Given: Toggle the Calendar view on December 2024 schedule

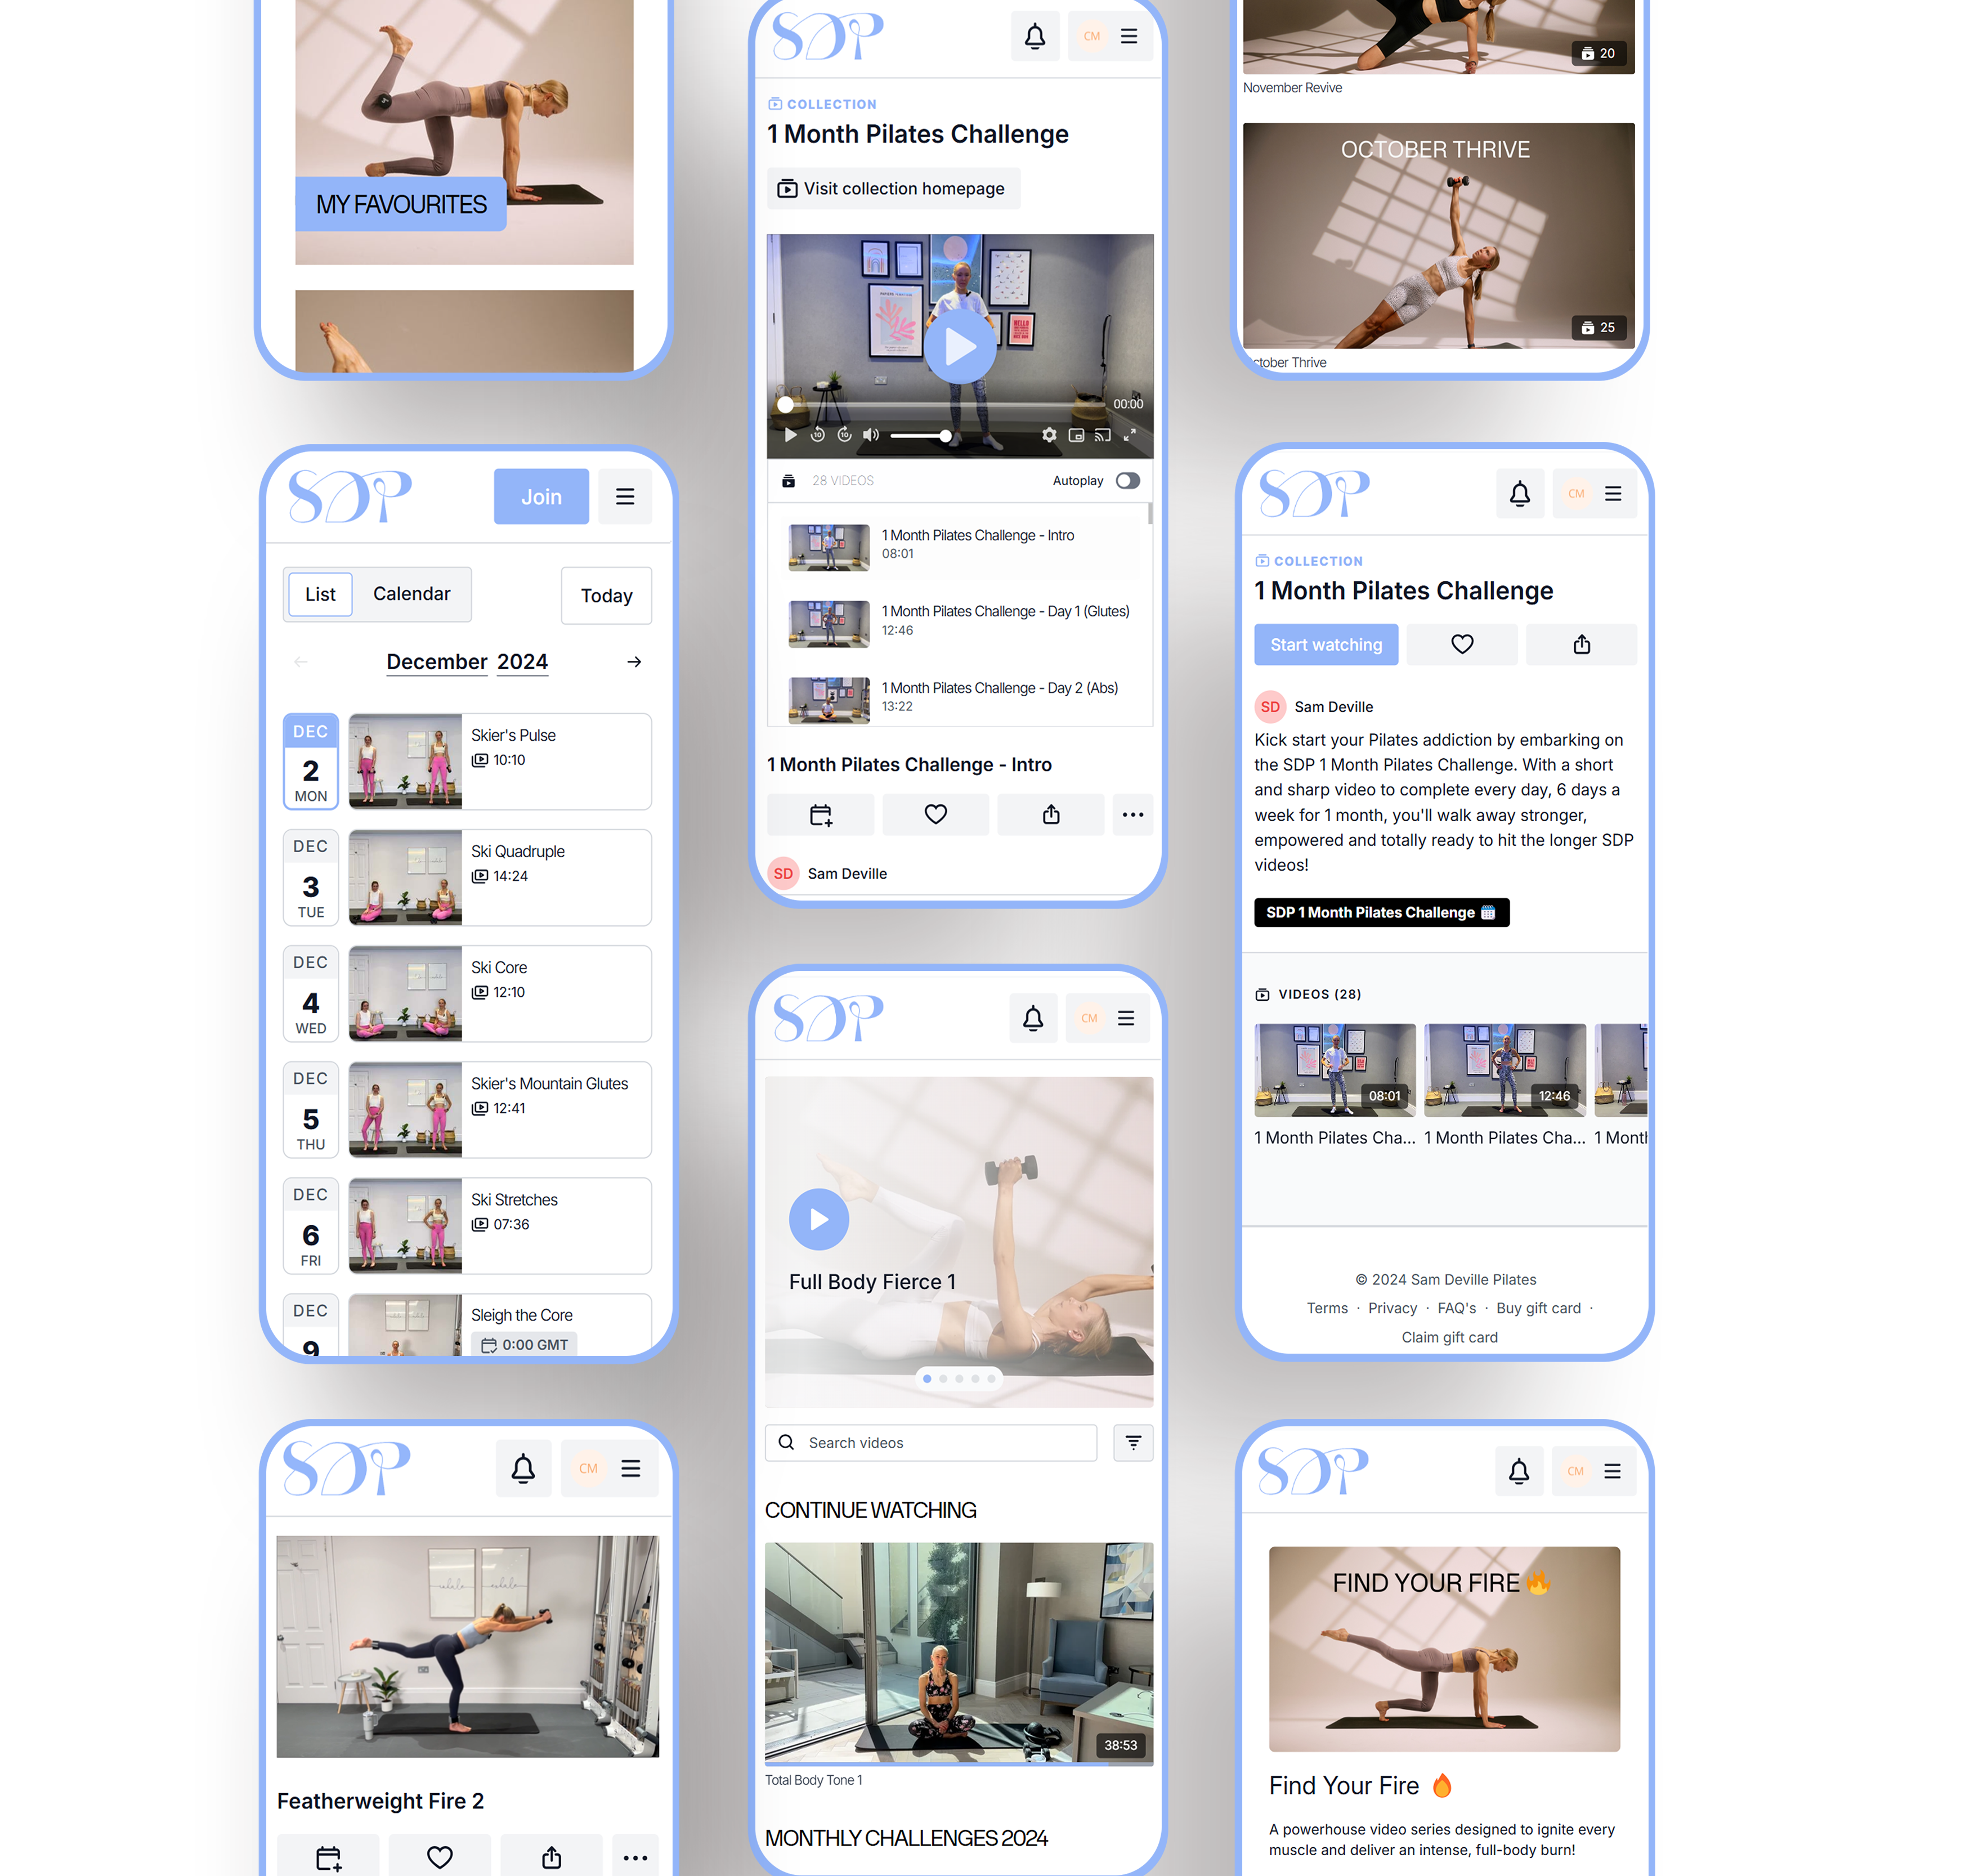Looking at the screenshot, I should tap(411, 593).
